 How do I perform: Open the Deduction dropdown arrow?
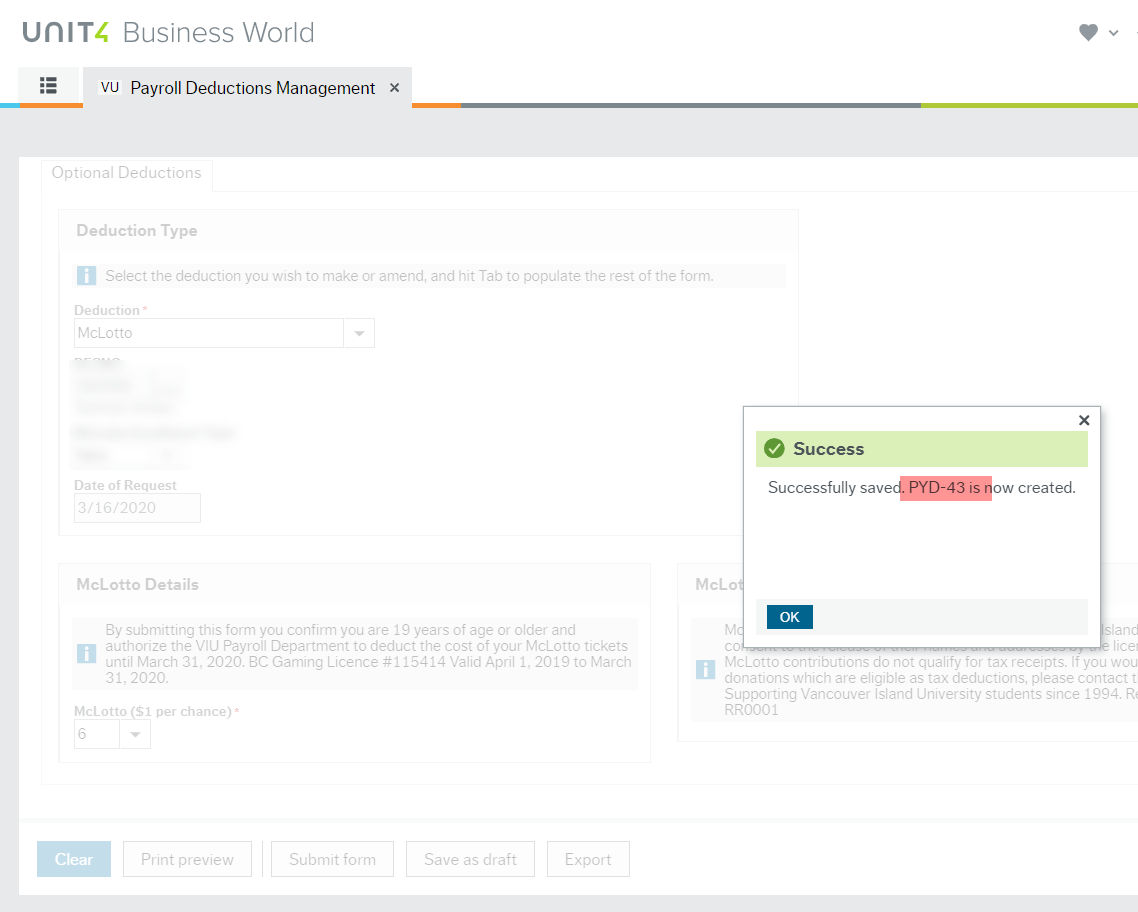(x=359, y=334)
